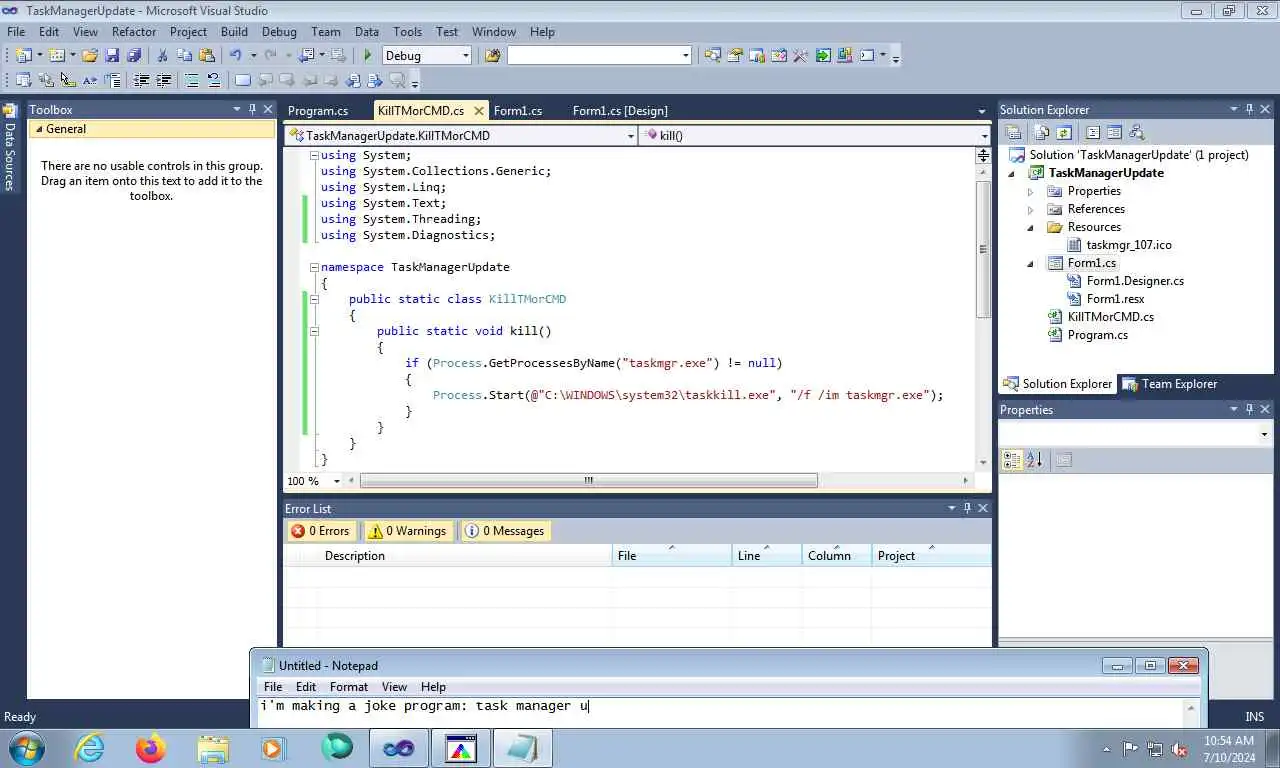Toggle auto-hide pin on the Error List

[967, 508]
